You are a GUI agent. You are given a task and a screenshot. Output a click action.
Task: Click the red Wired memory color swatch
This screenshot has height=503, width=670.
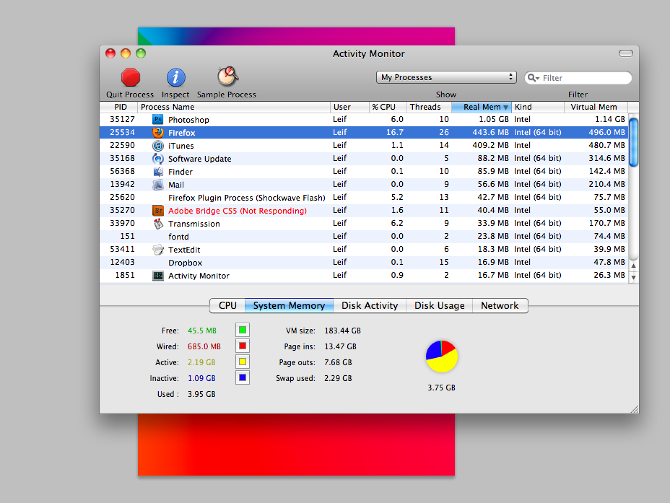click(x=242, y=346)
